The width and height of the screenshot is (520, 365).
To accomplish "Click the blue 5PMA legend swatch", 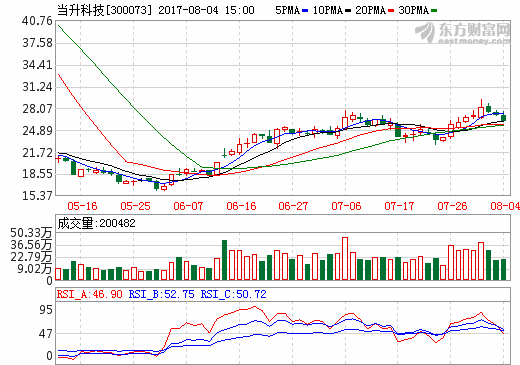I will (x=305, y=11).
